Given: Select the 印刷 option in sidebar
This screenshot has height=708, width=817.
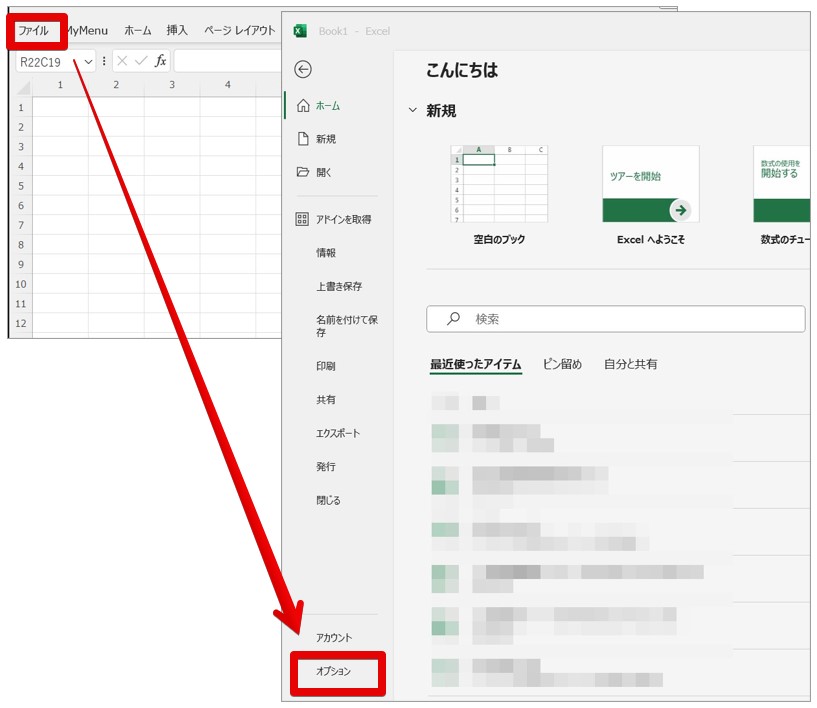Looking at the screenshot, I should click(326, 366).
